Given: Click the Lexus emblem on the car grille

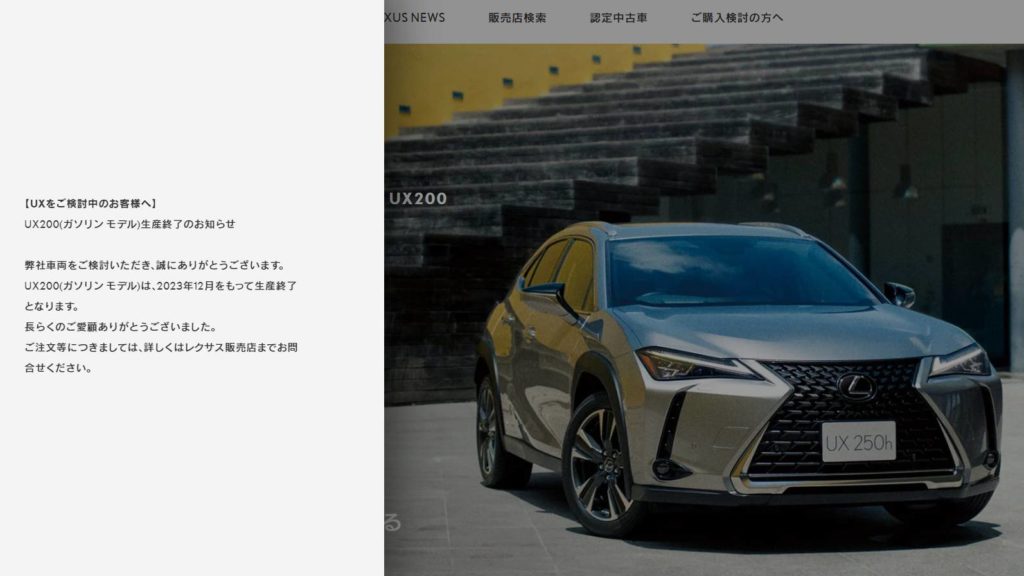Looking at the screenshot, I should (856, 387).
